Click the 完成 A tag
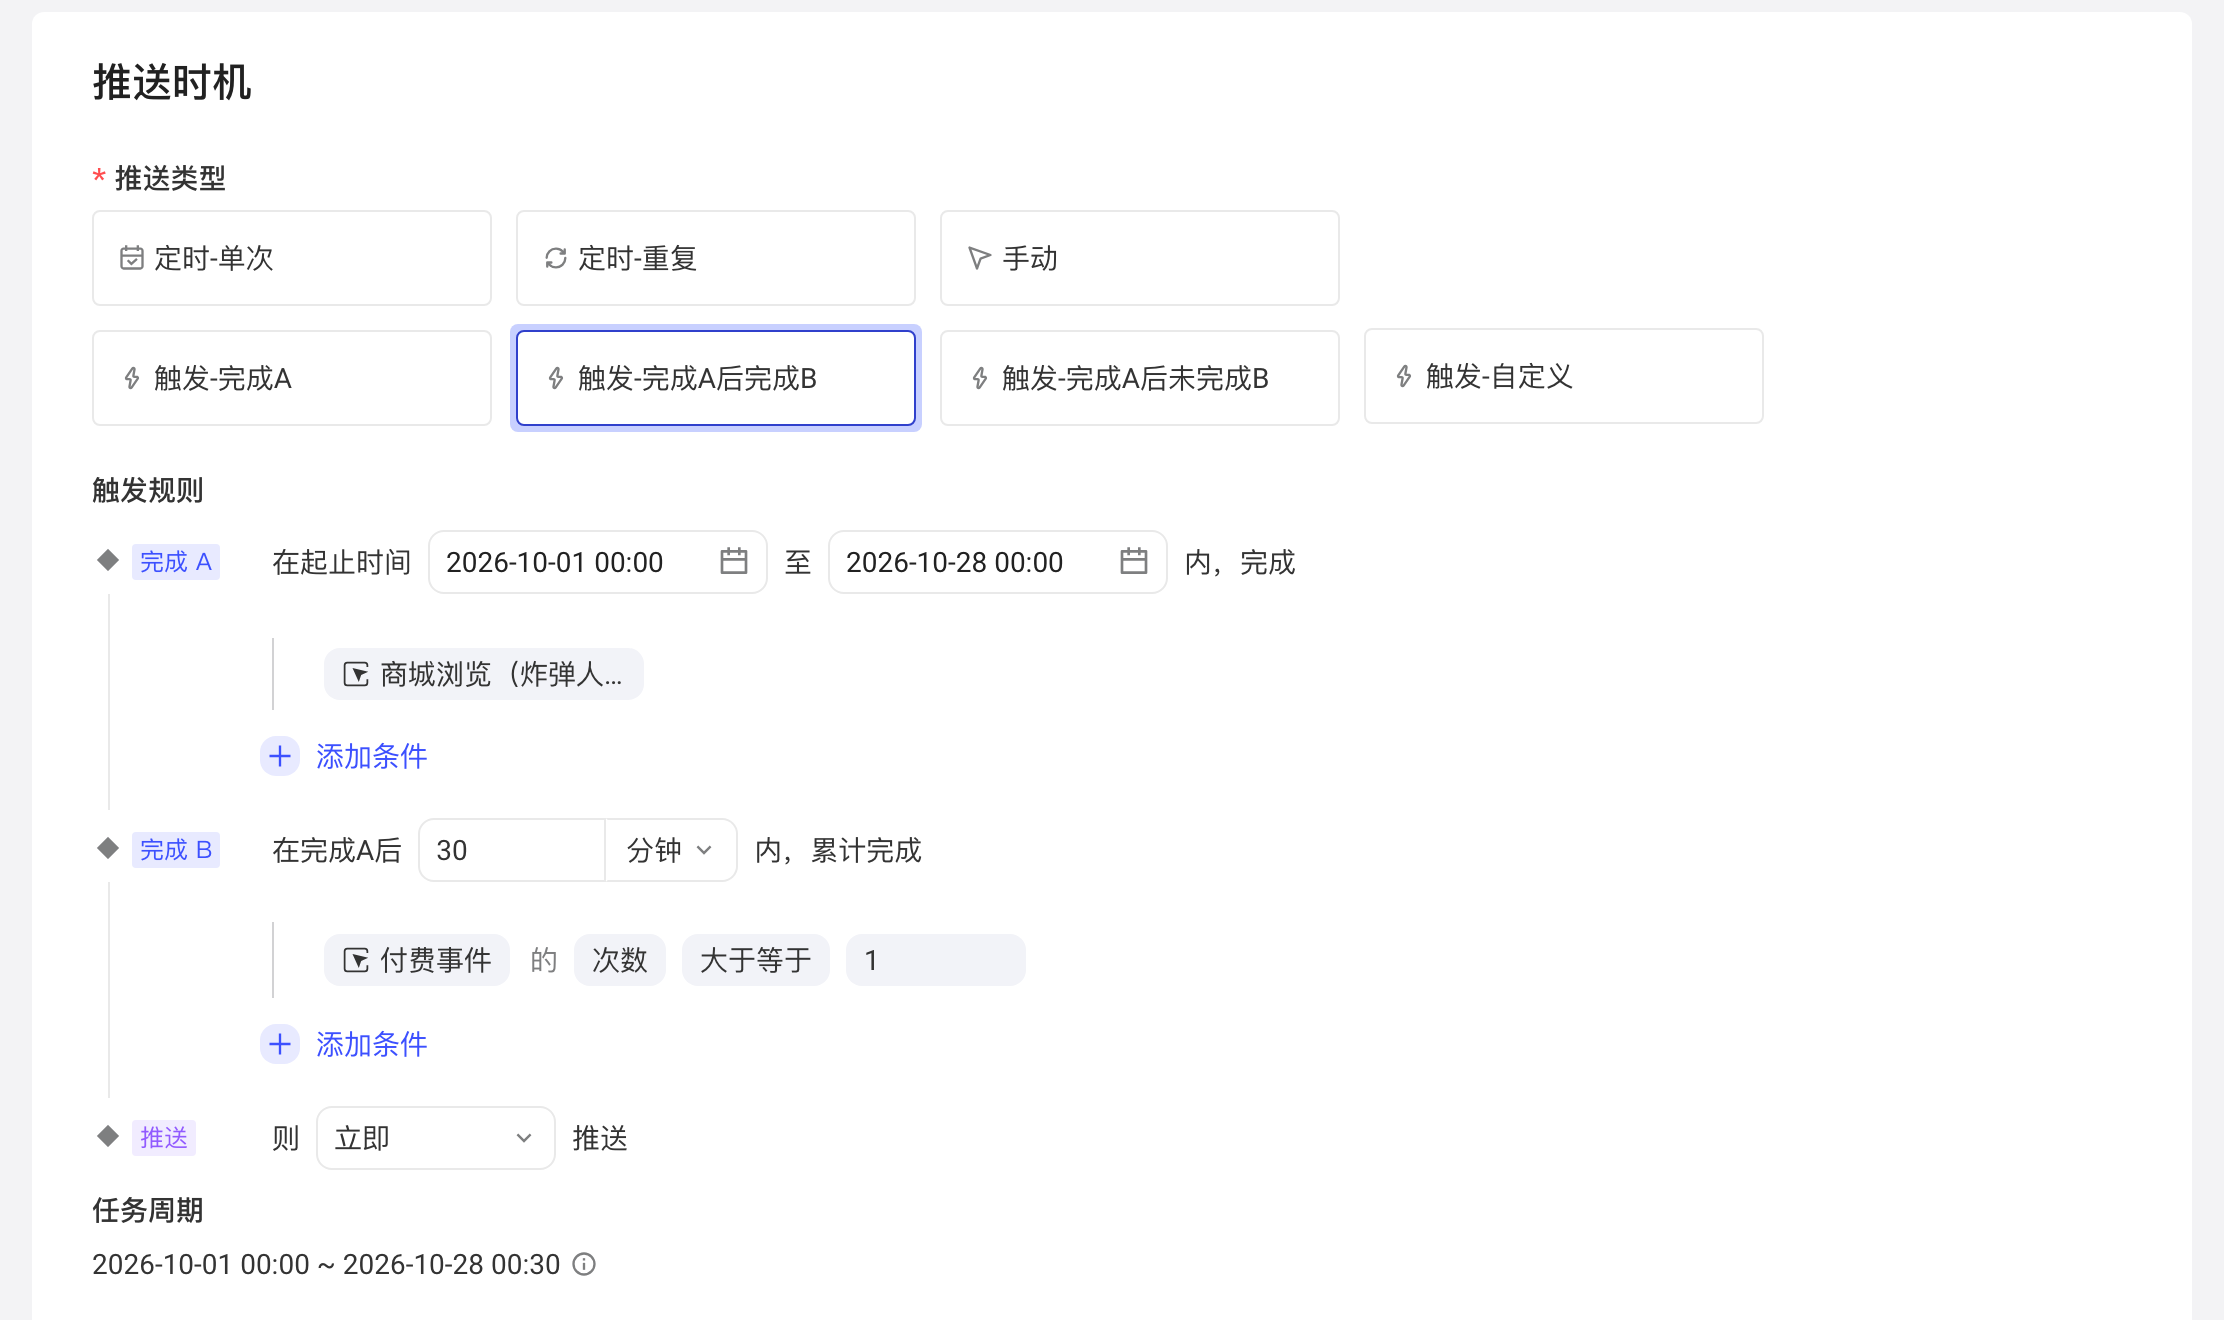This screenshot has height=1320, width=2224. tap(176, 562)
